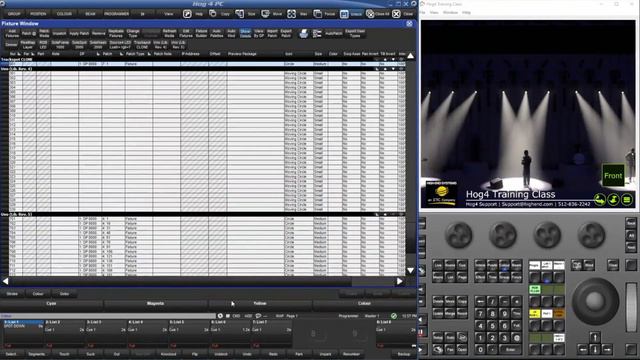This screenshot has width=640, height=360.
Task: Click the scroll up arrow in the fixture list
Action: point(411,56)
